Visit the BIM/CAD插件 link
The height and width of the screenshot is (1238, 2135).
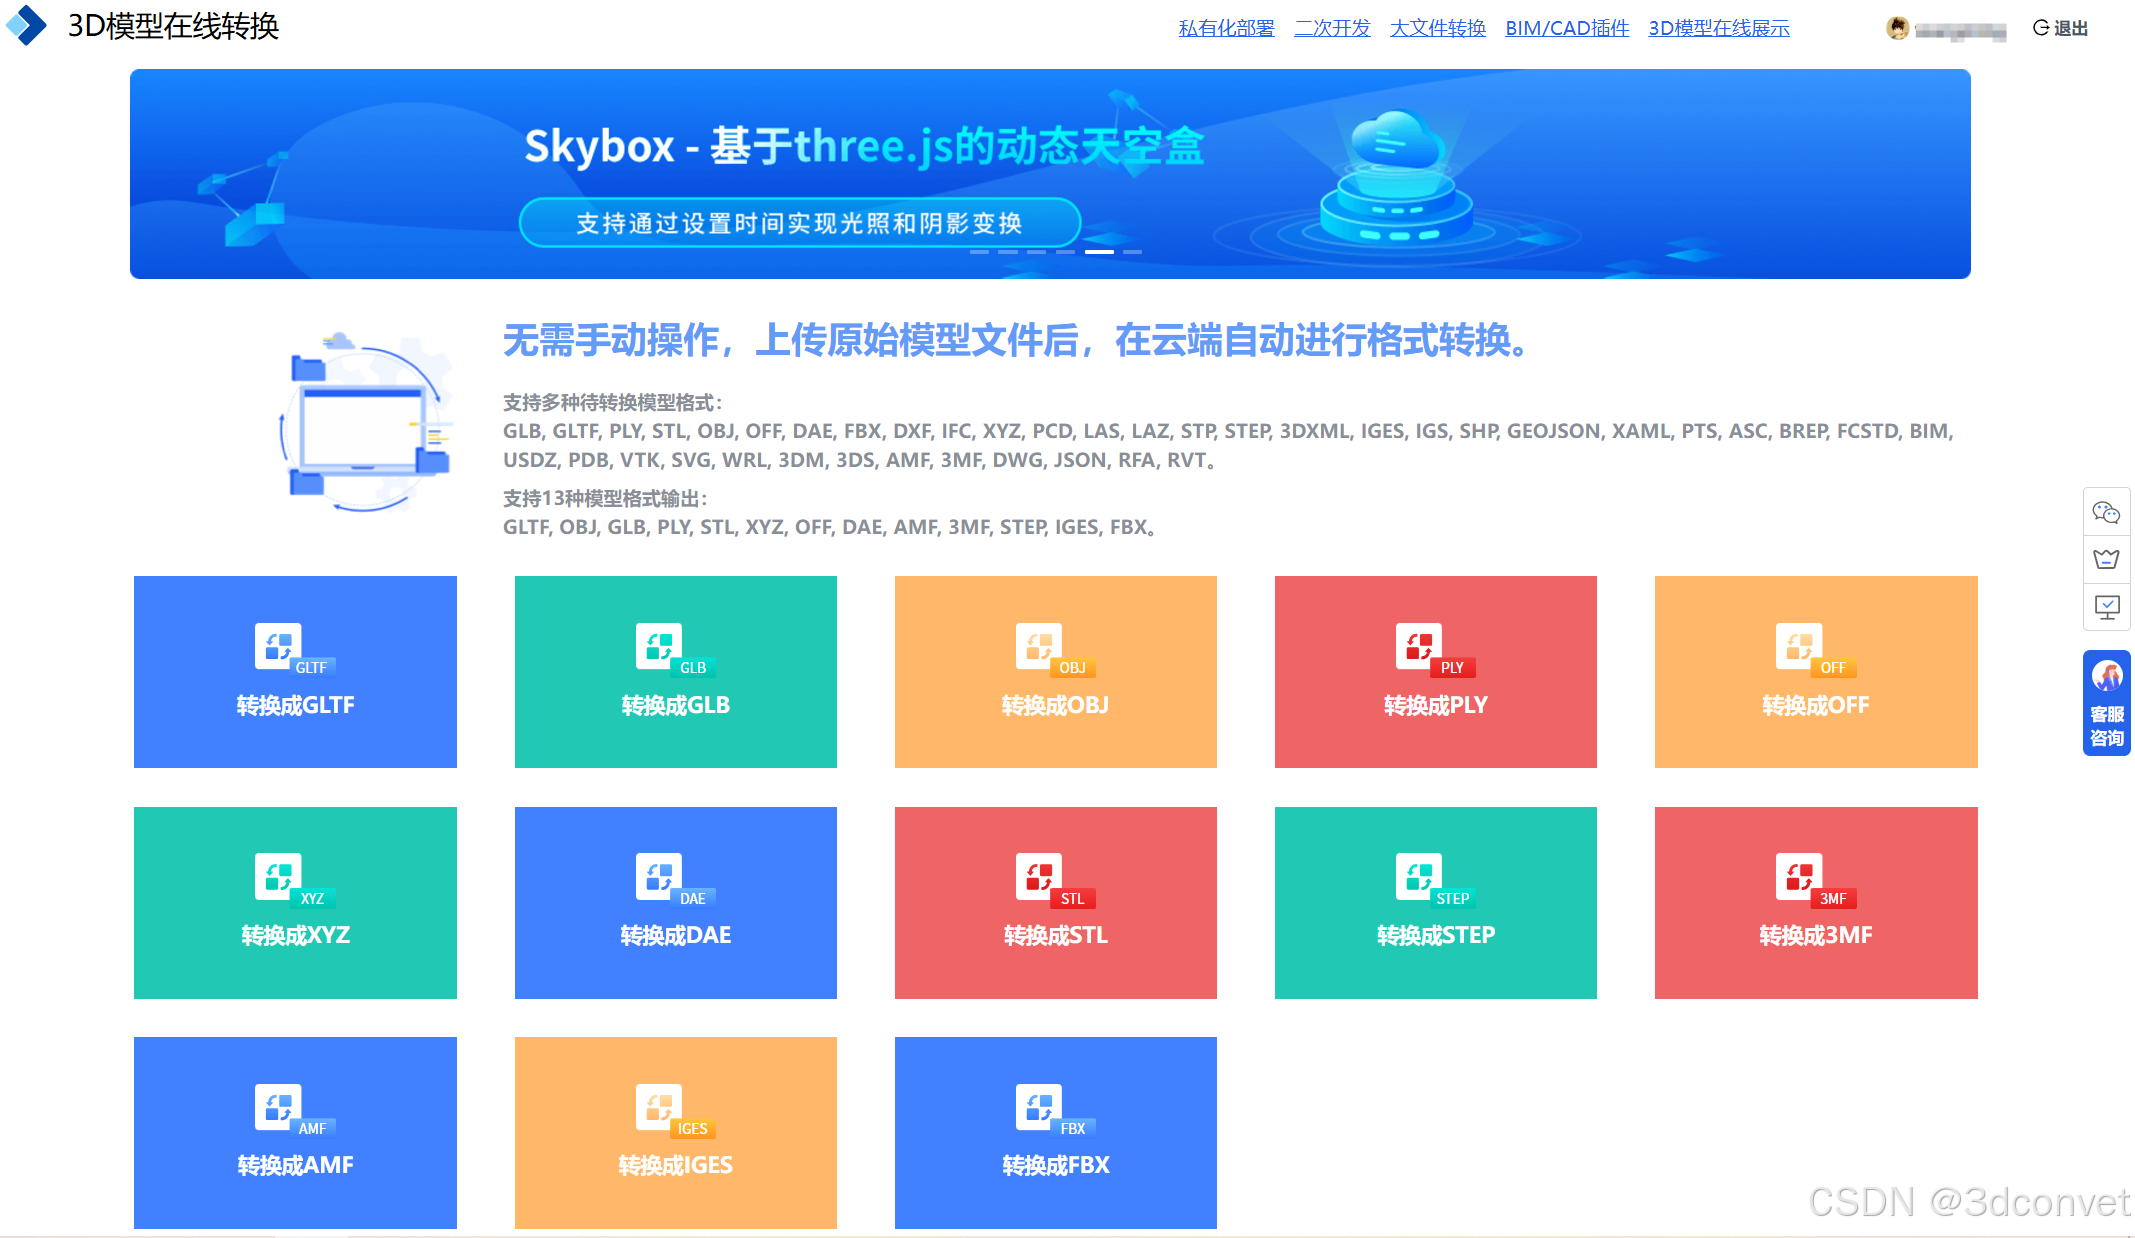[x=1566, y=28]
